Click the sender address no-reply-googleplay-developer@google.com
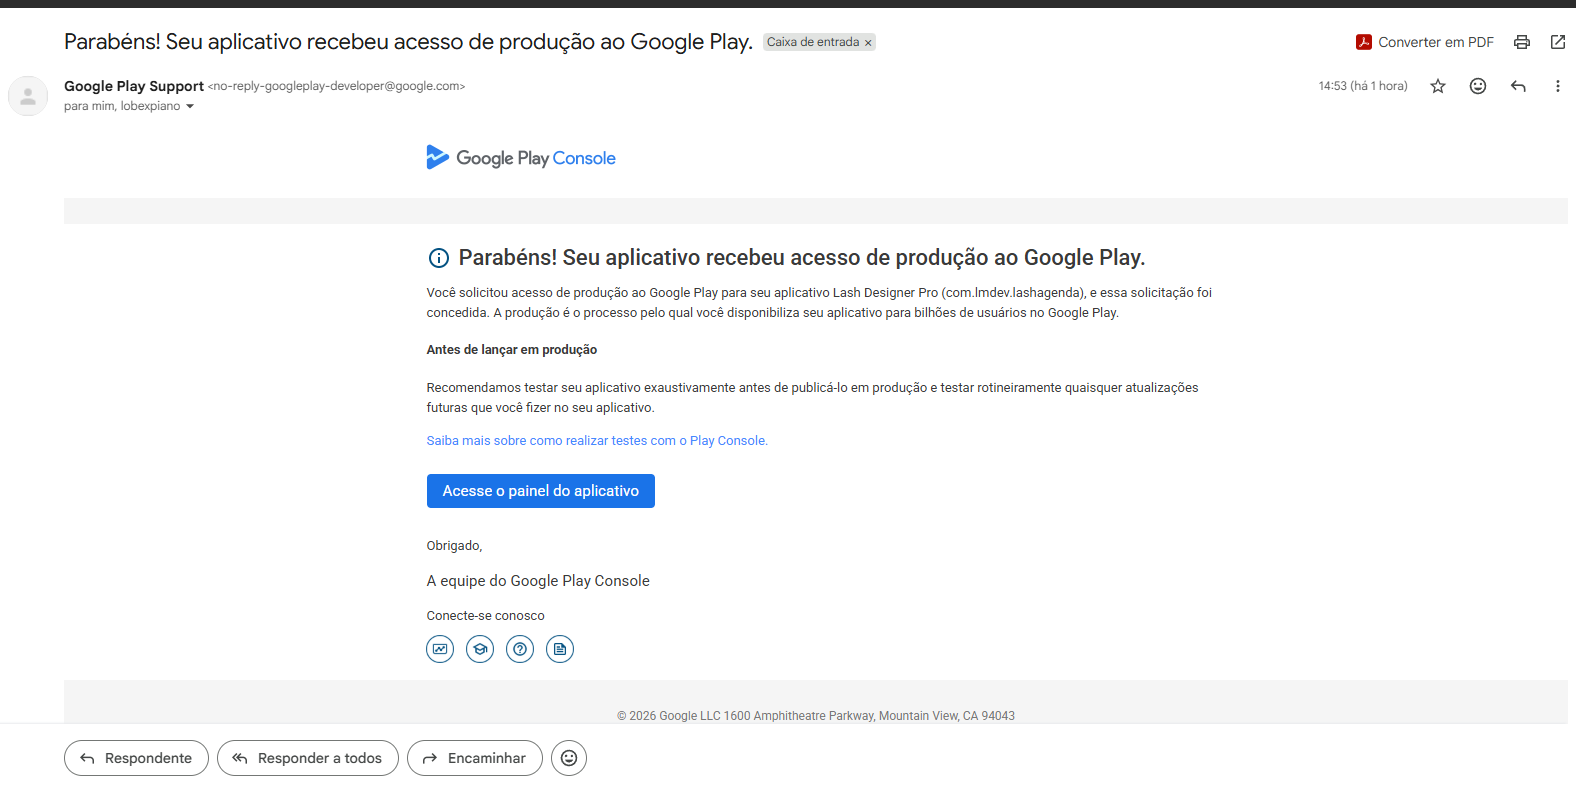The height and width of the screenshot is (786, 1576). (336, 86)
